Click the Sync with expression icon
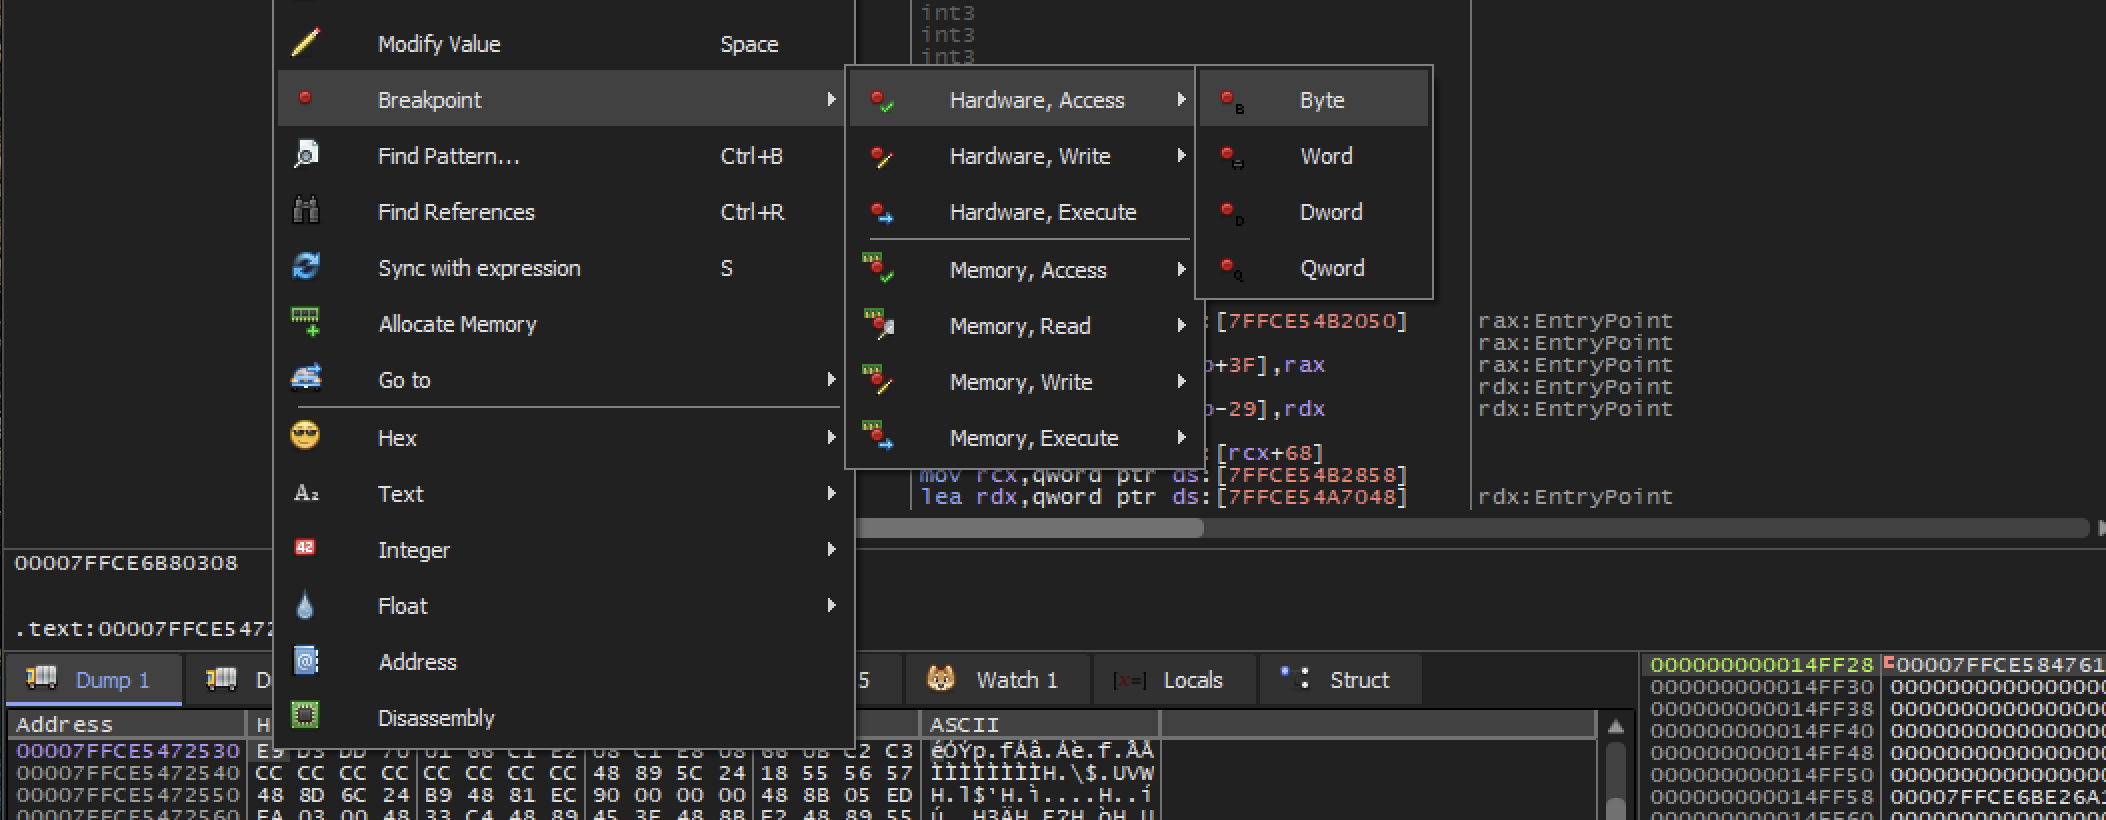Image resolution: width=2106 pixels, height=820 pixels. 305,266
